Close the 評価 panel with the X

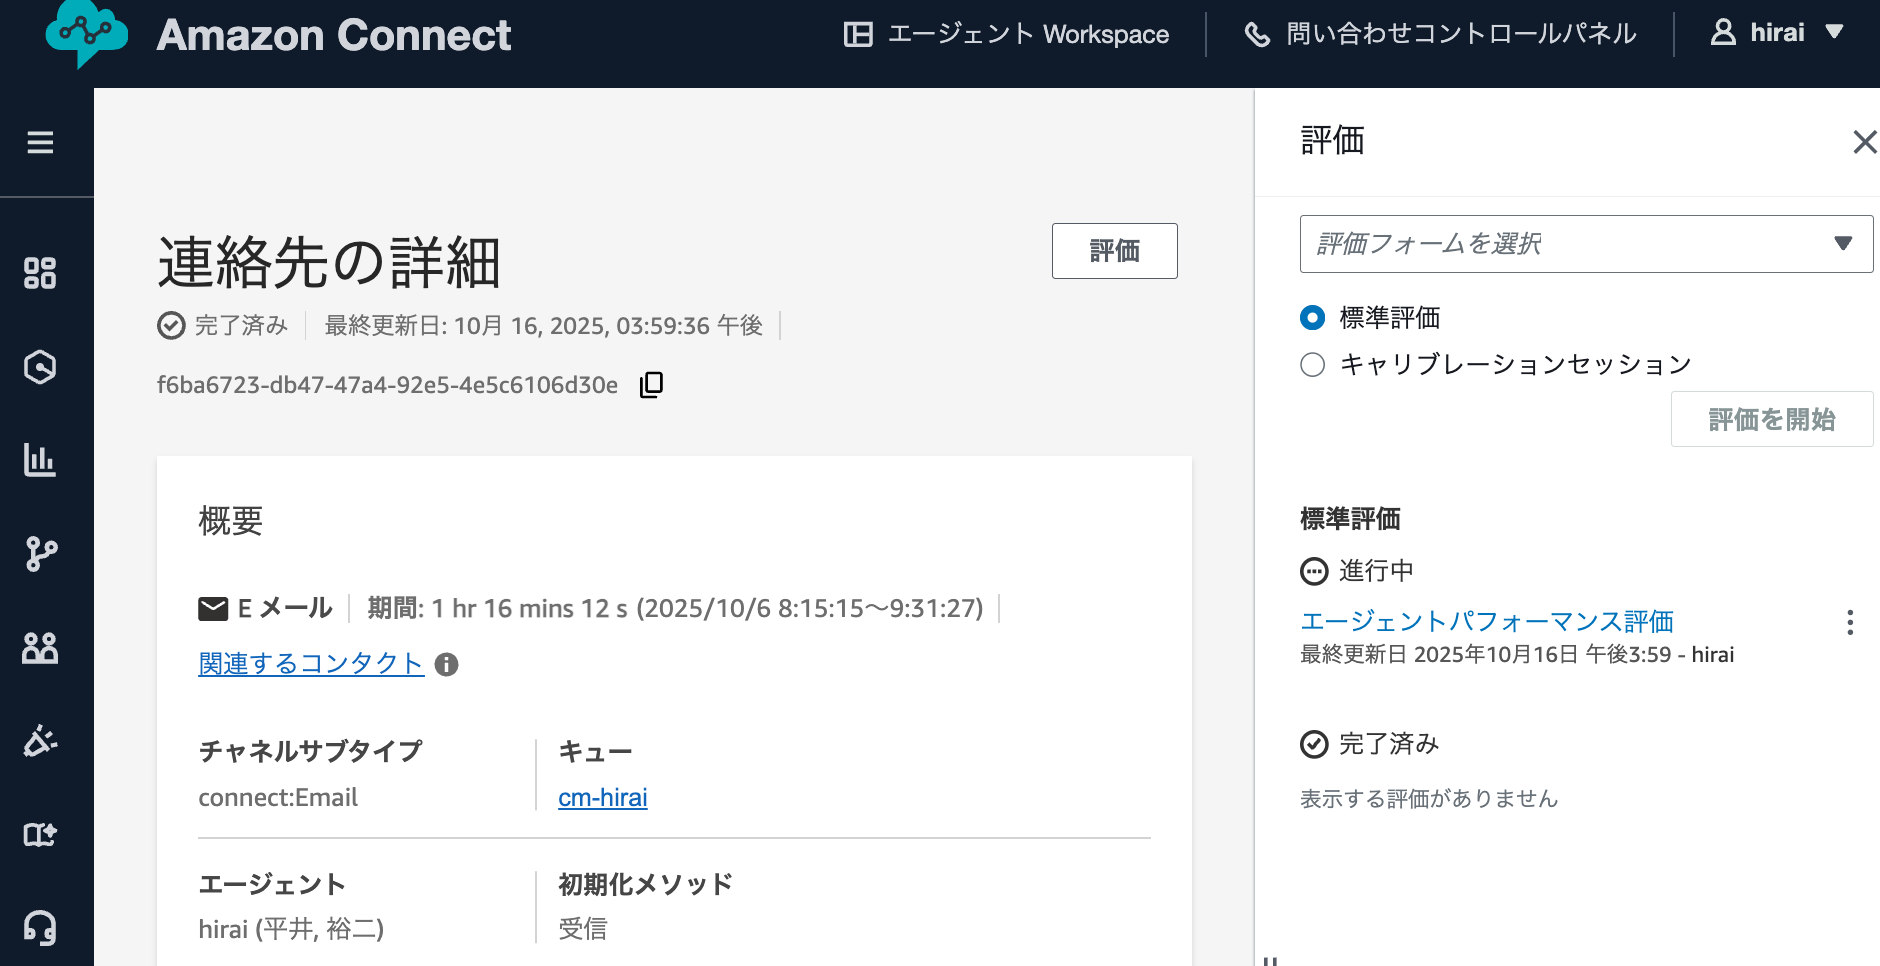tap(1864, 142)
